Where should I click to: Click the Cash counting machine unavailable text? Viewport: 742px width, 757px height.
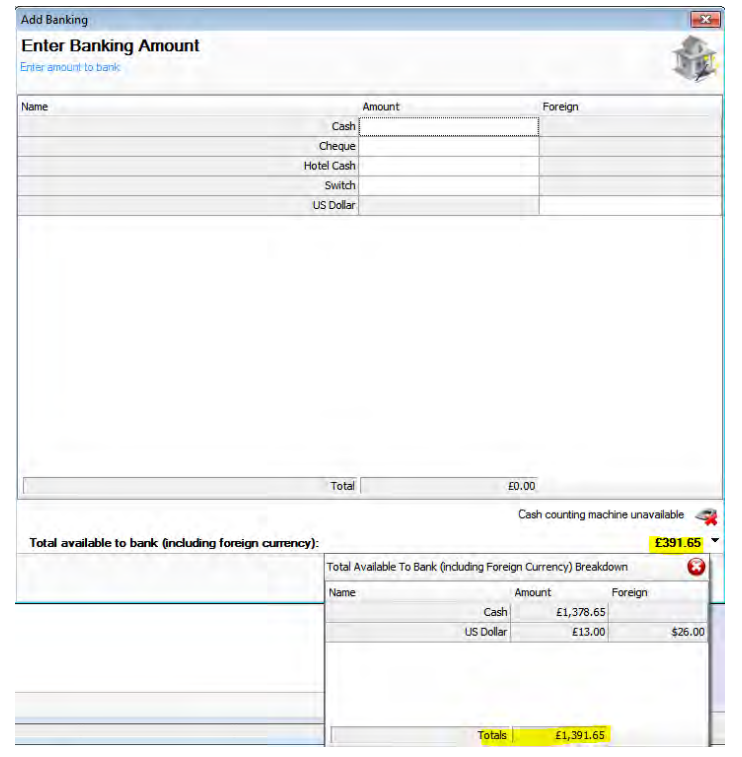pyautogui.click(x=601, y=515)
